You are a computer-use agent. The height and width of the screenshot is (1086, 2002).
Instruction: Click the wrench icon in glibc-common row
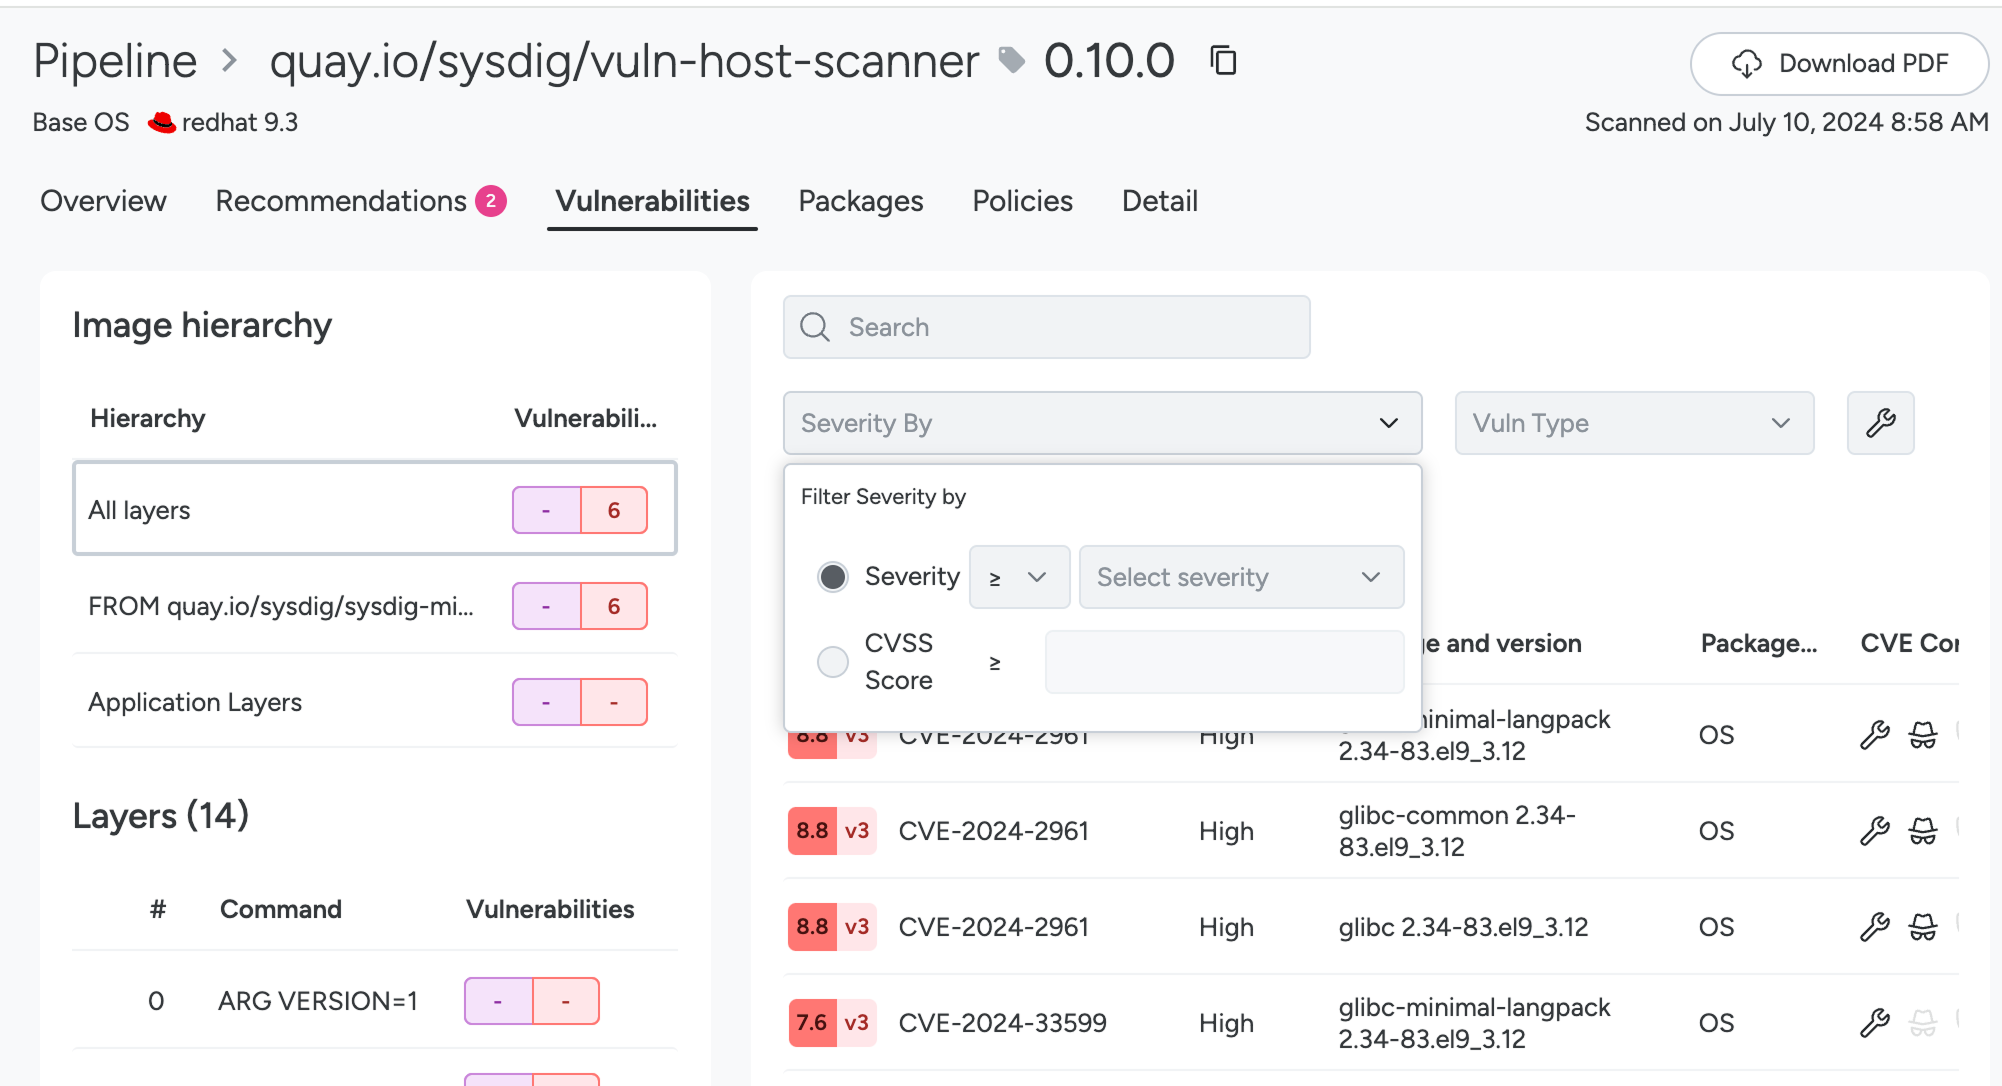1874,831
